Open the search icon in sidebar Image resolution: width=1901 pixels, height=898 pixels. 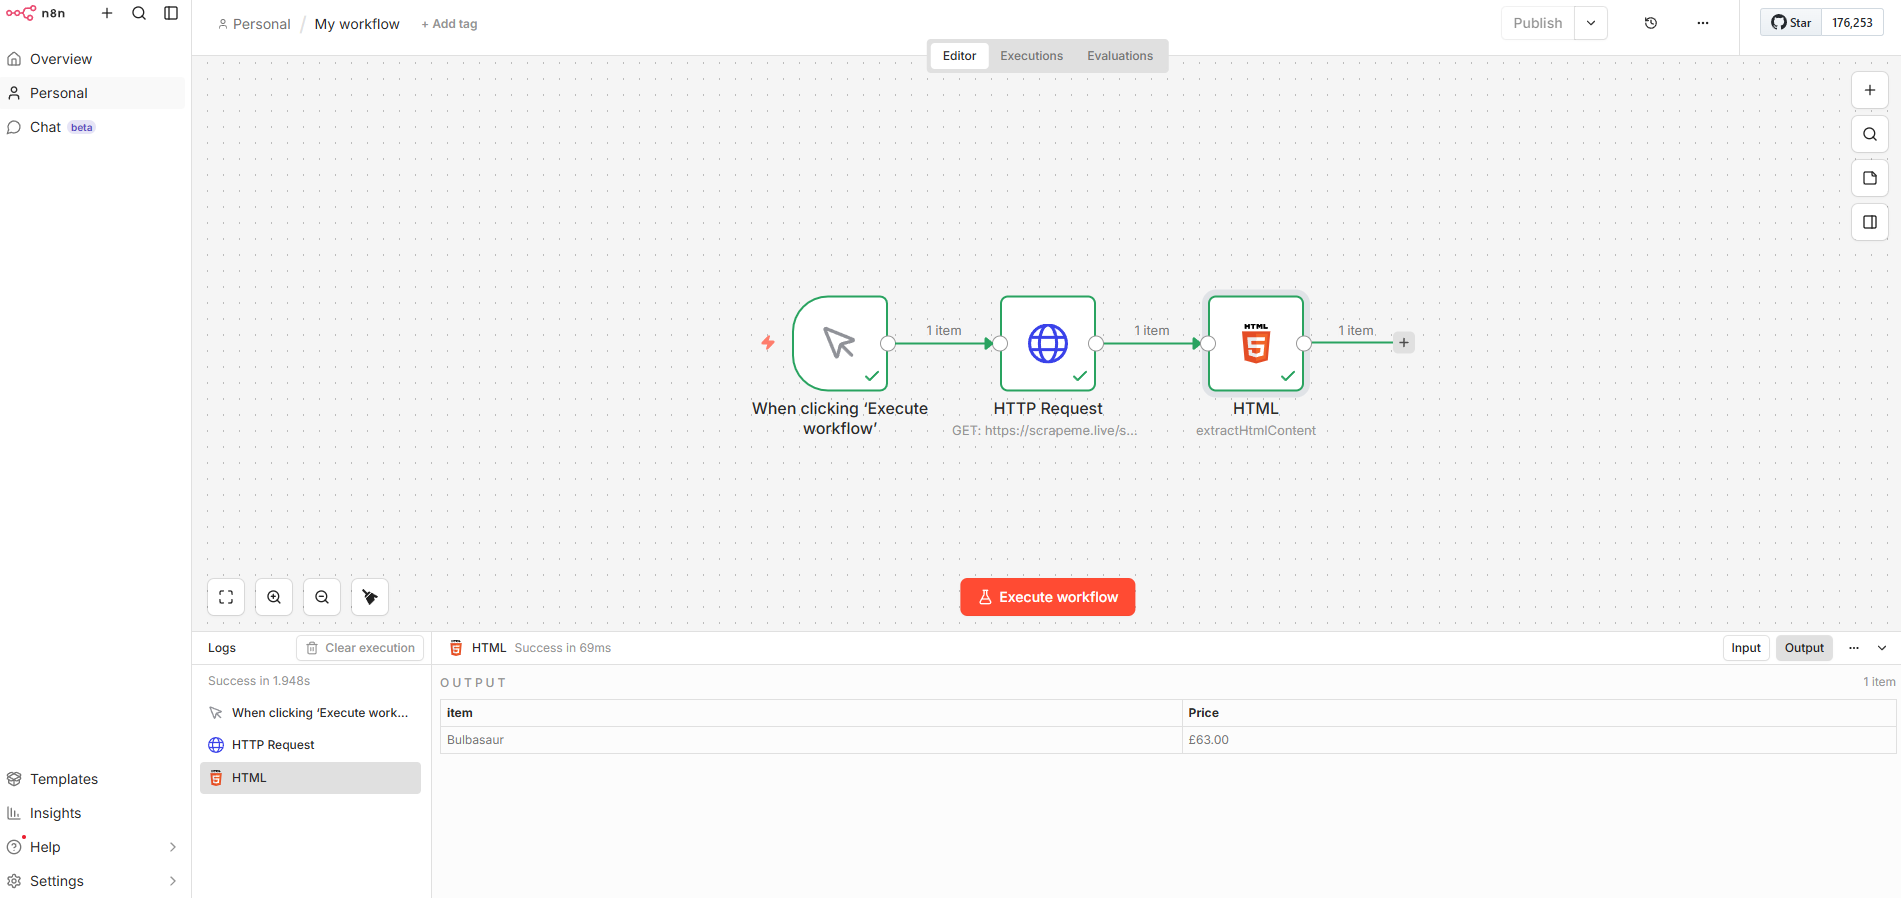tap(139, 13)
